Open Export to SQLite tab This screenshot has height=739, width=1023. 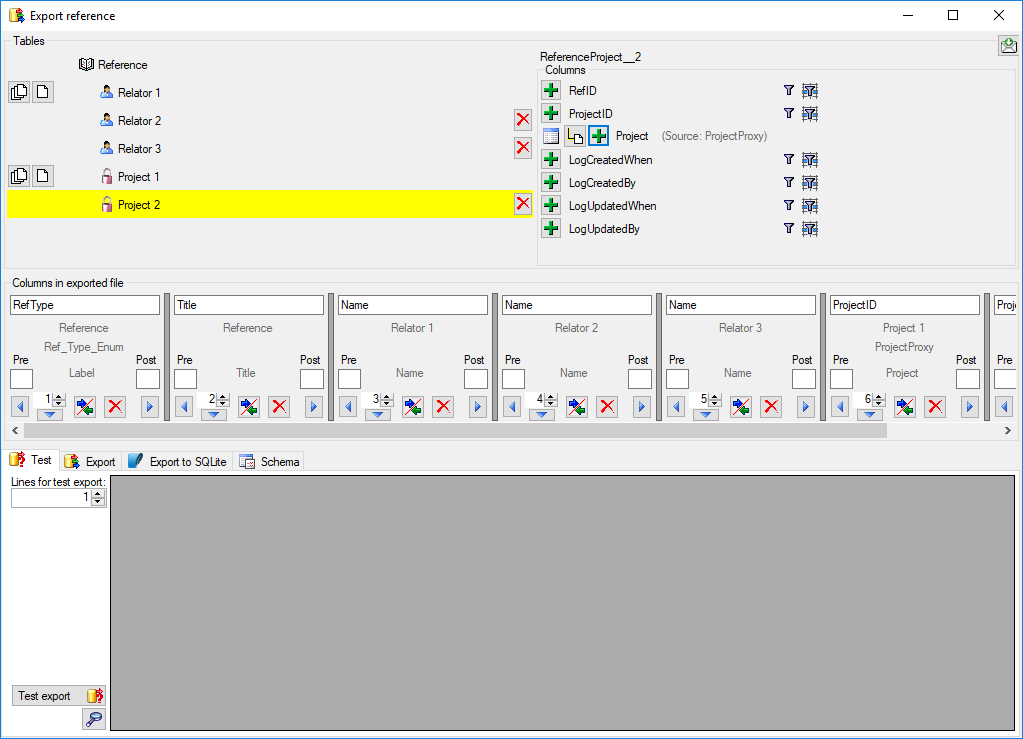coord(177,462)
